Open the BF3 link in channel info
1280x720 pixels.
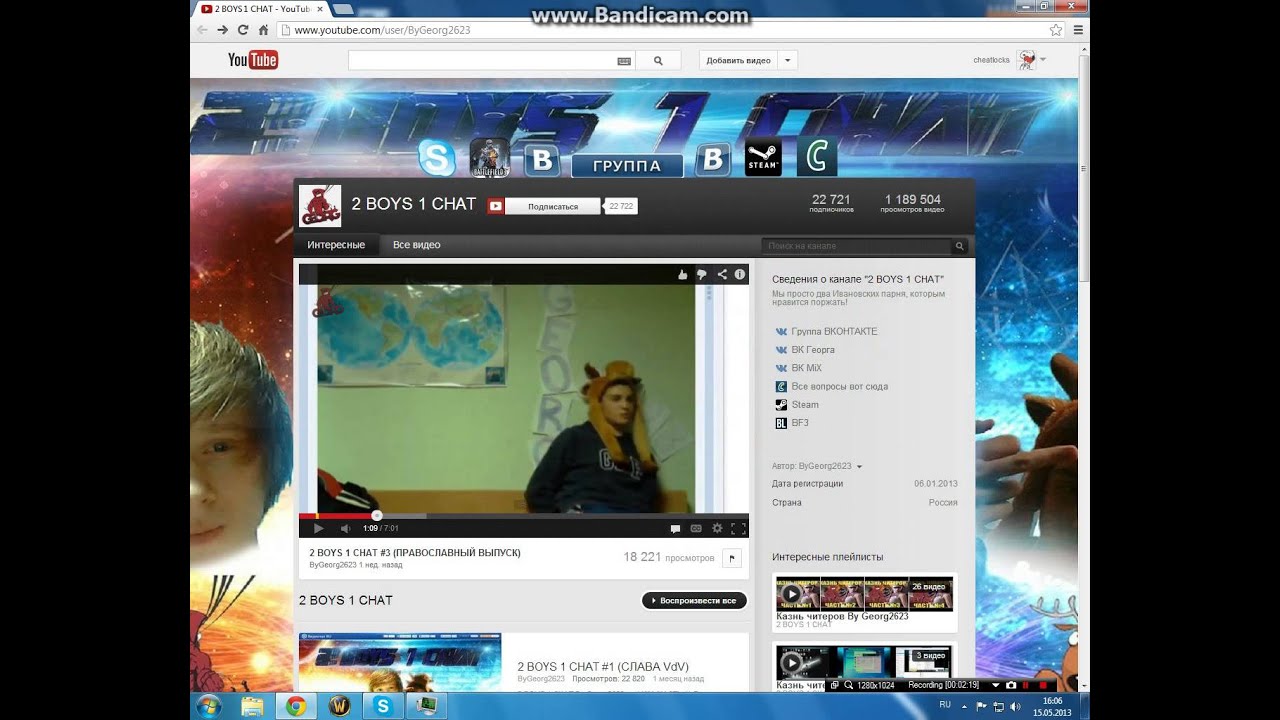(x=800, y=423)
